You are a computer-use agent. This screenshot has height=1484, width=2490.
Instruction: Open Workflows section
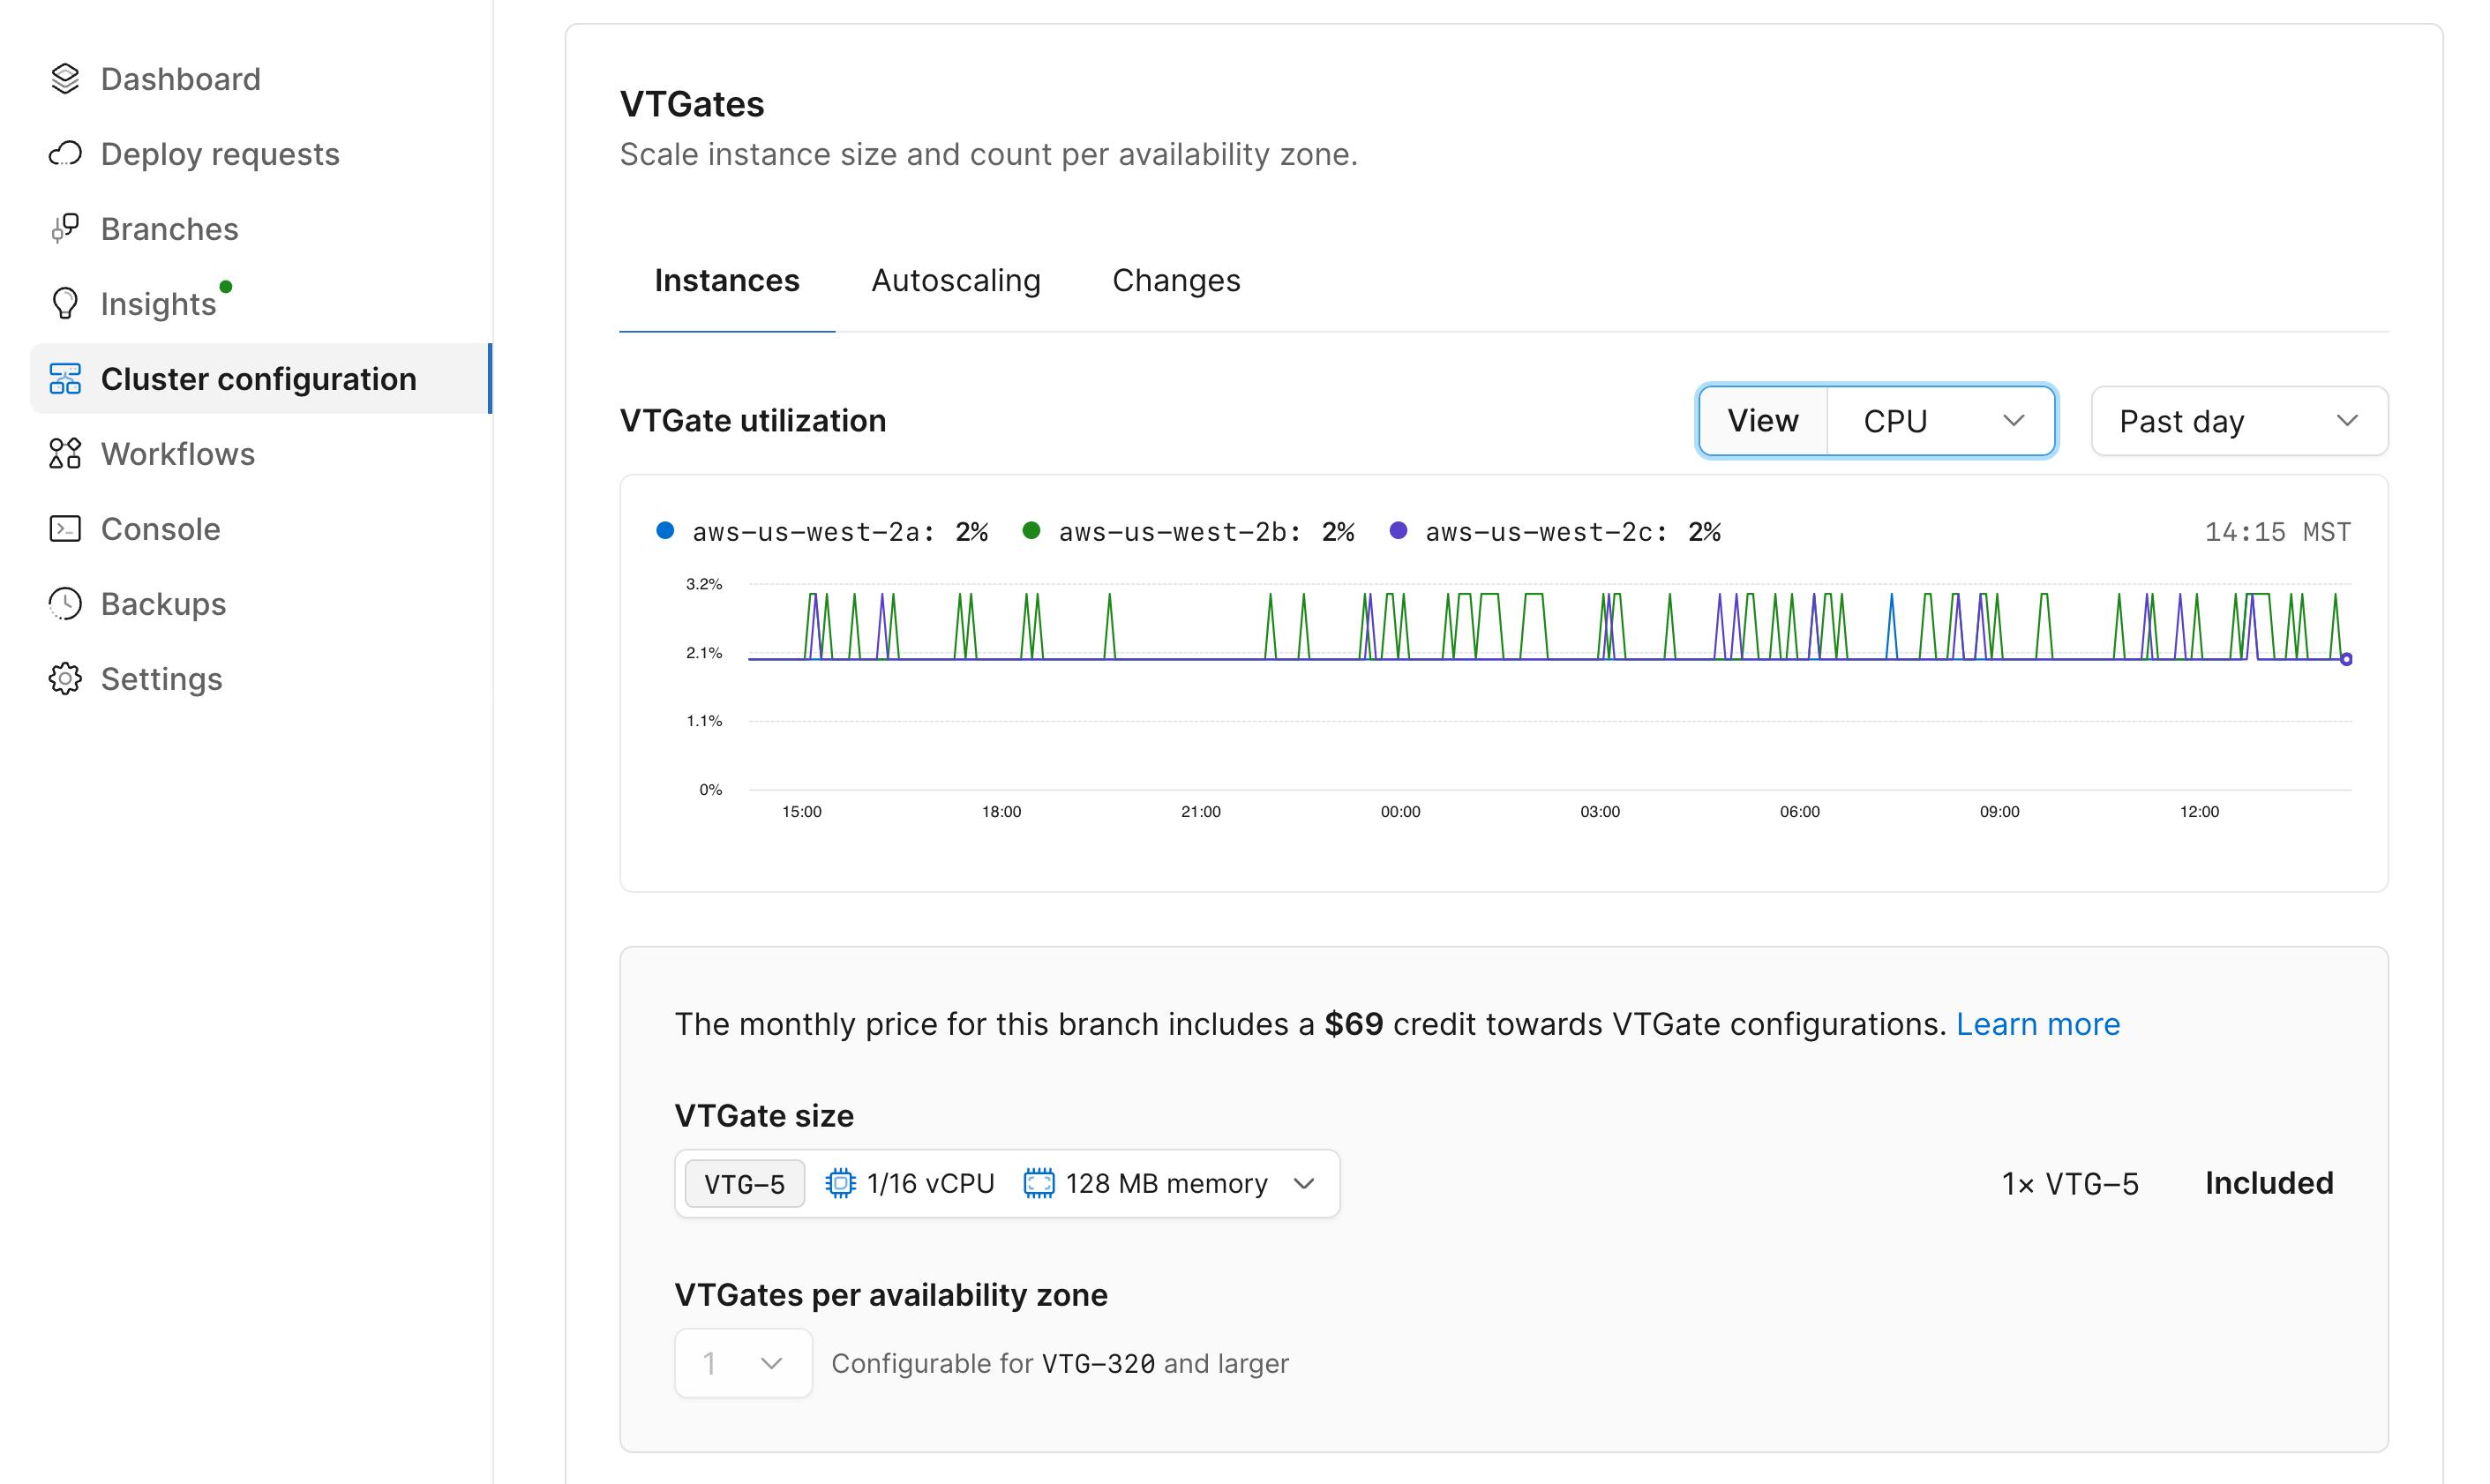click(x=178, y=454)
